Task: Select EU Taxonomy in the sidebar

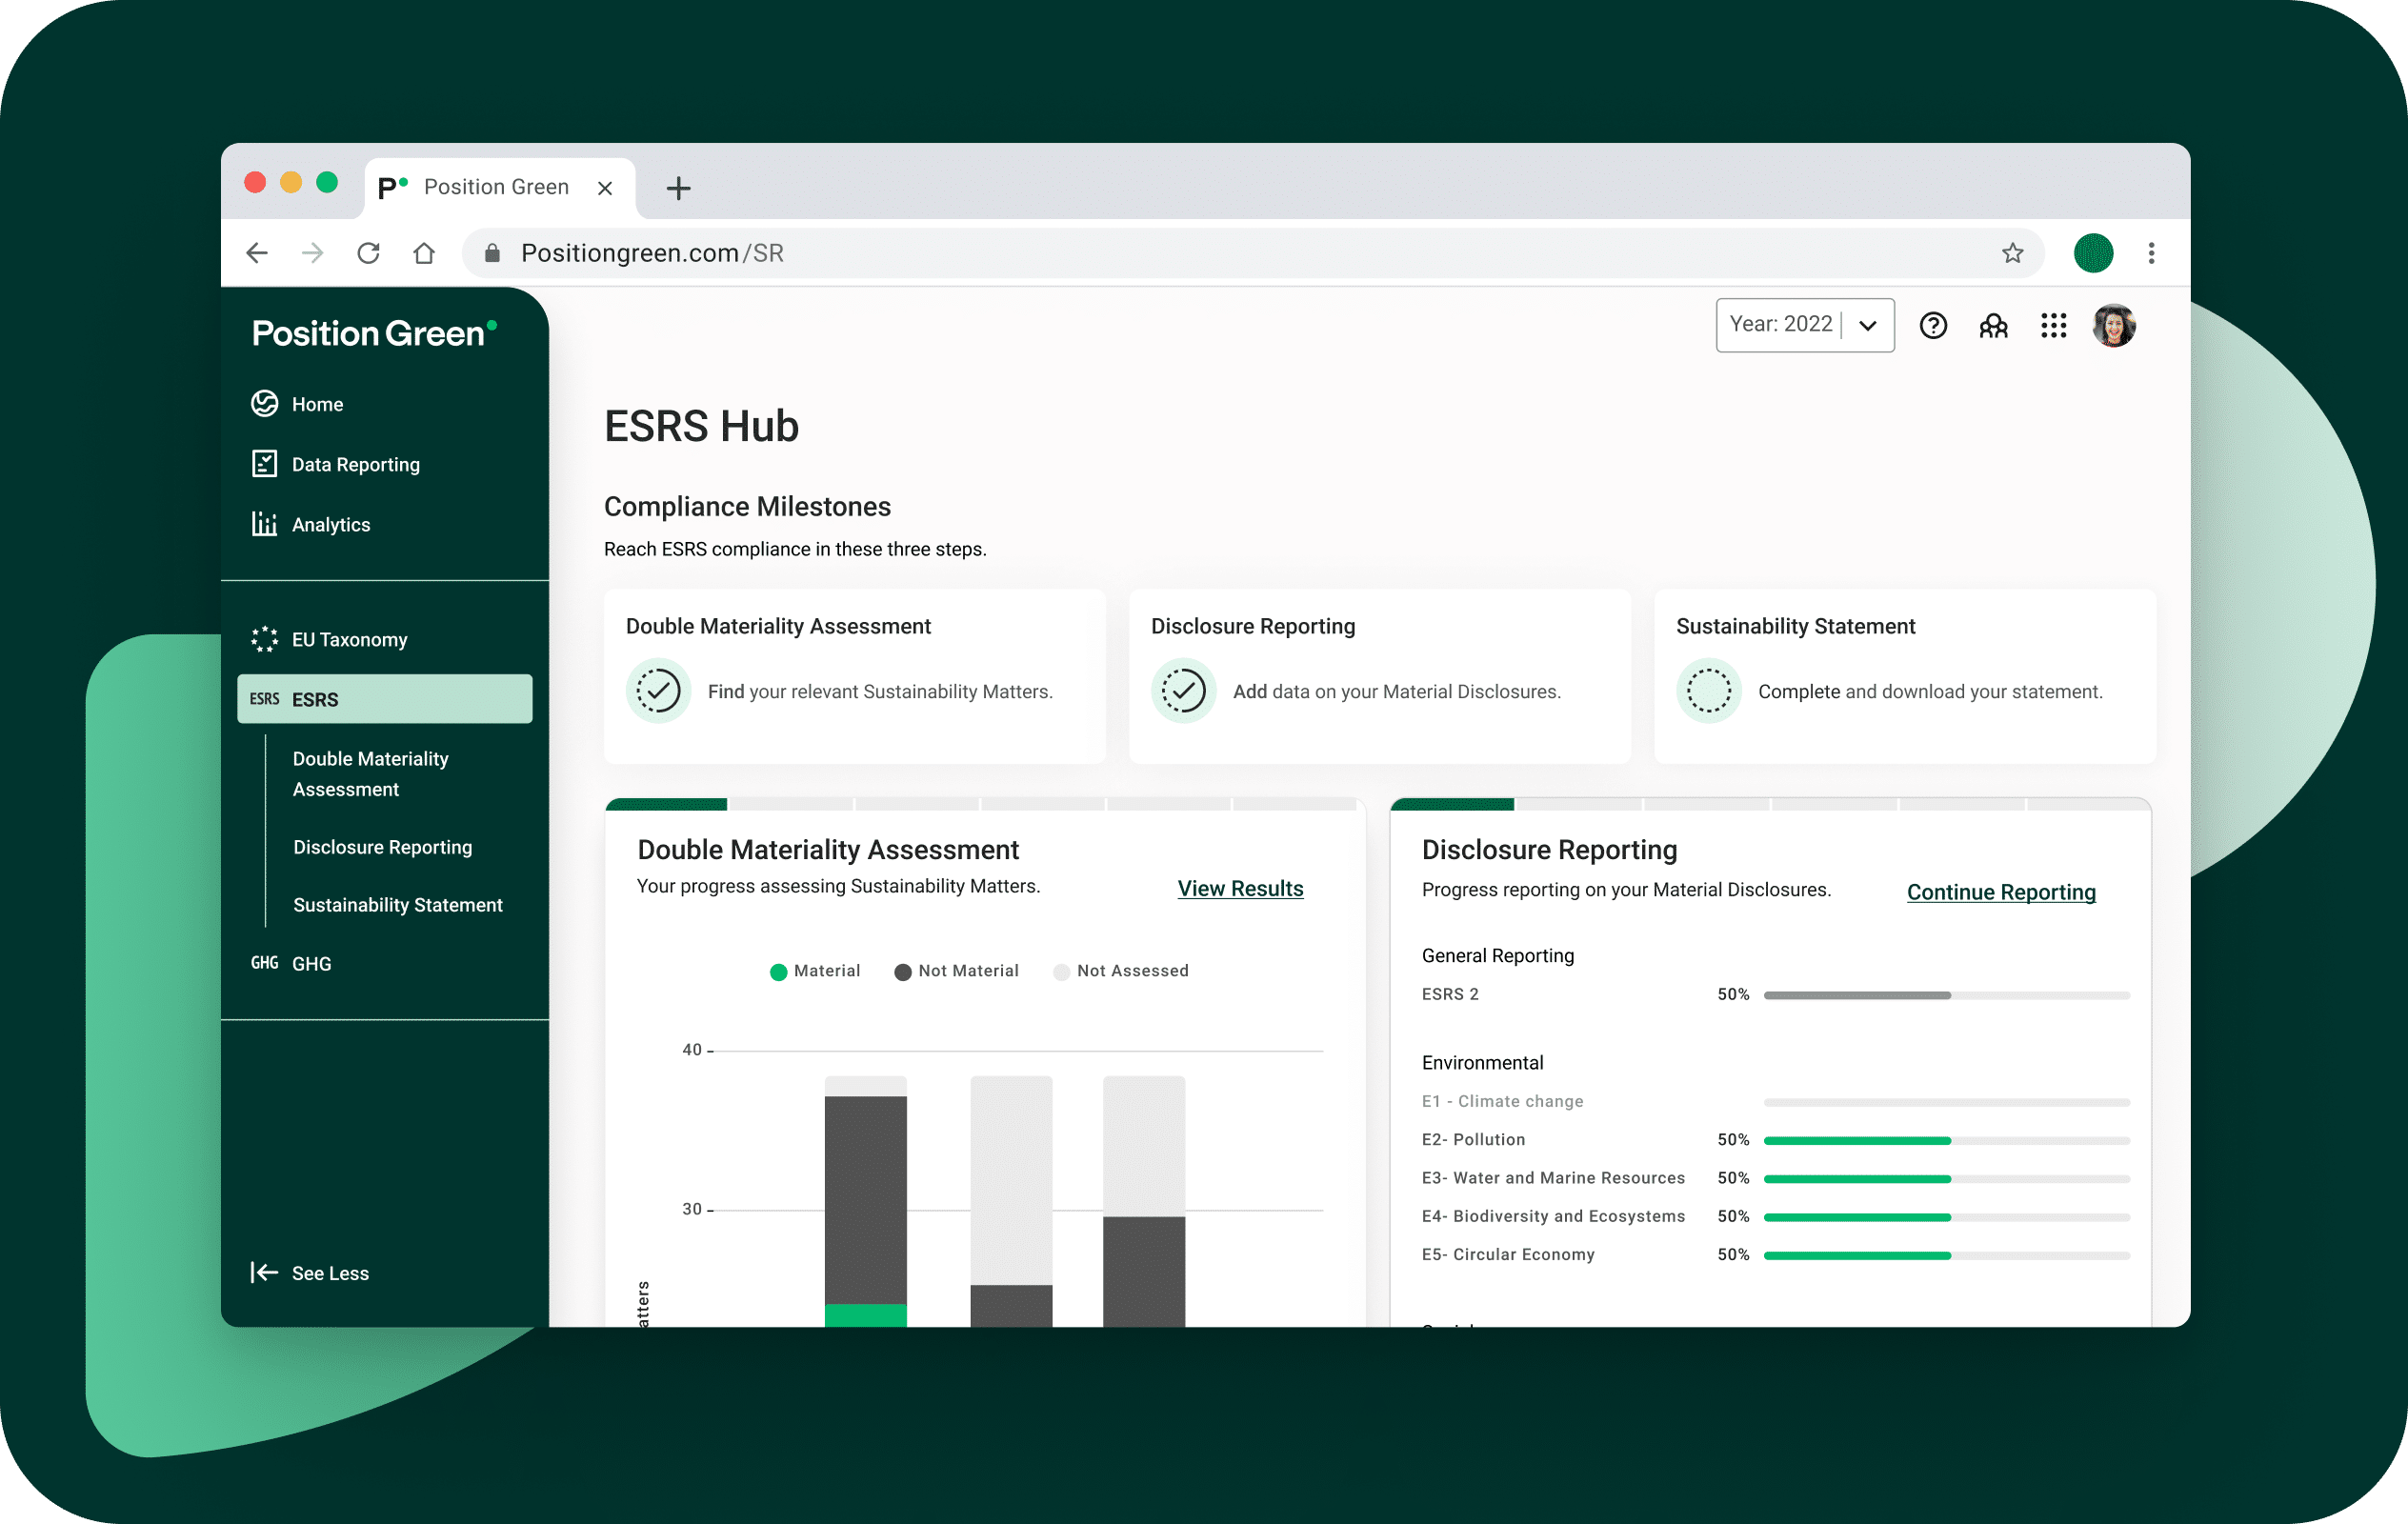Action: pos(348,639)
